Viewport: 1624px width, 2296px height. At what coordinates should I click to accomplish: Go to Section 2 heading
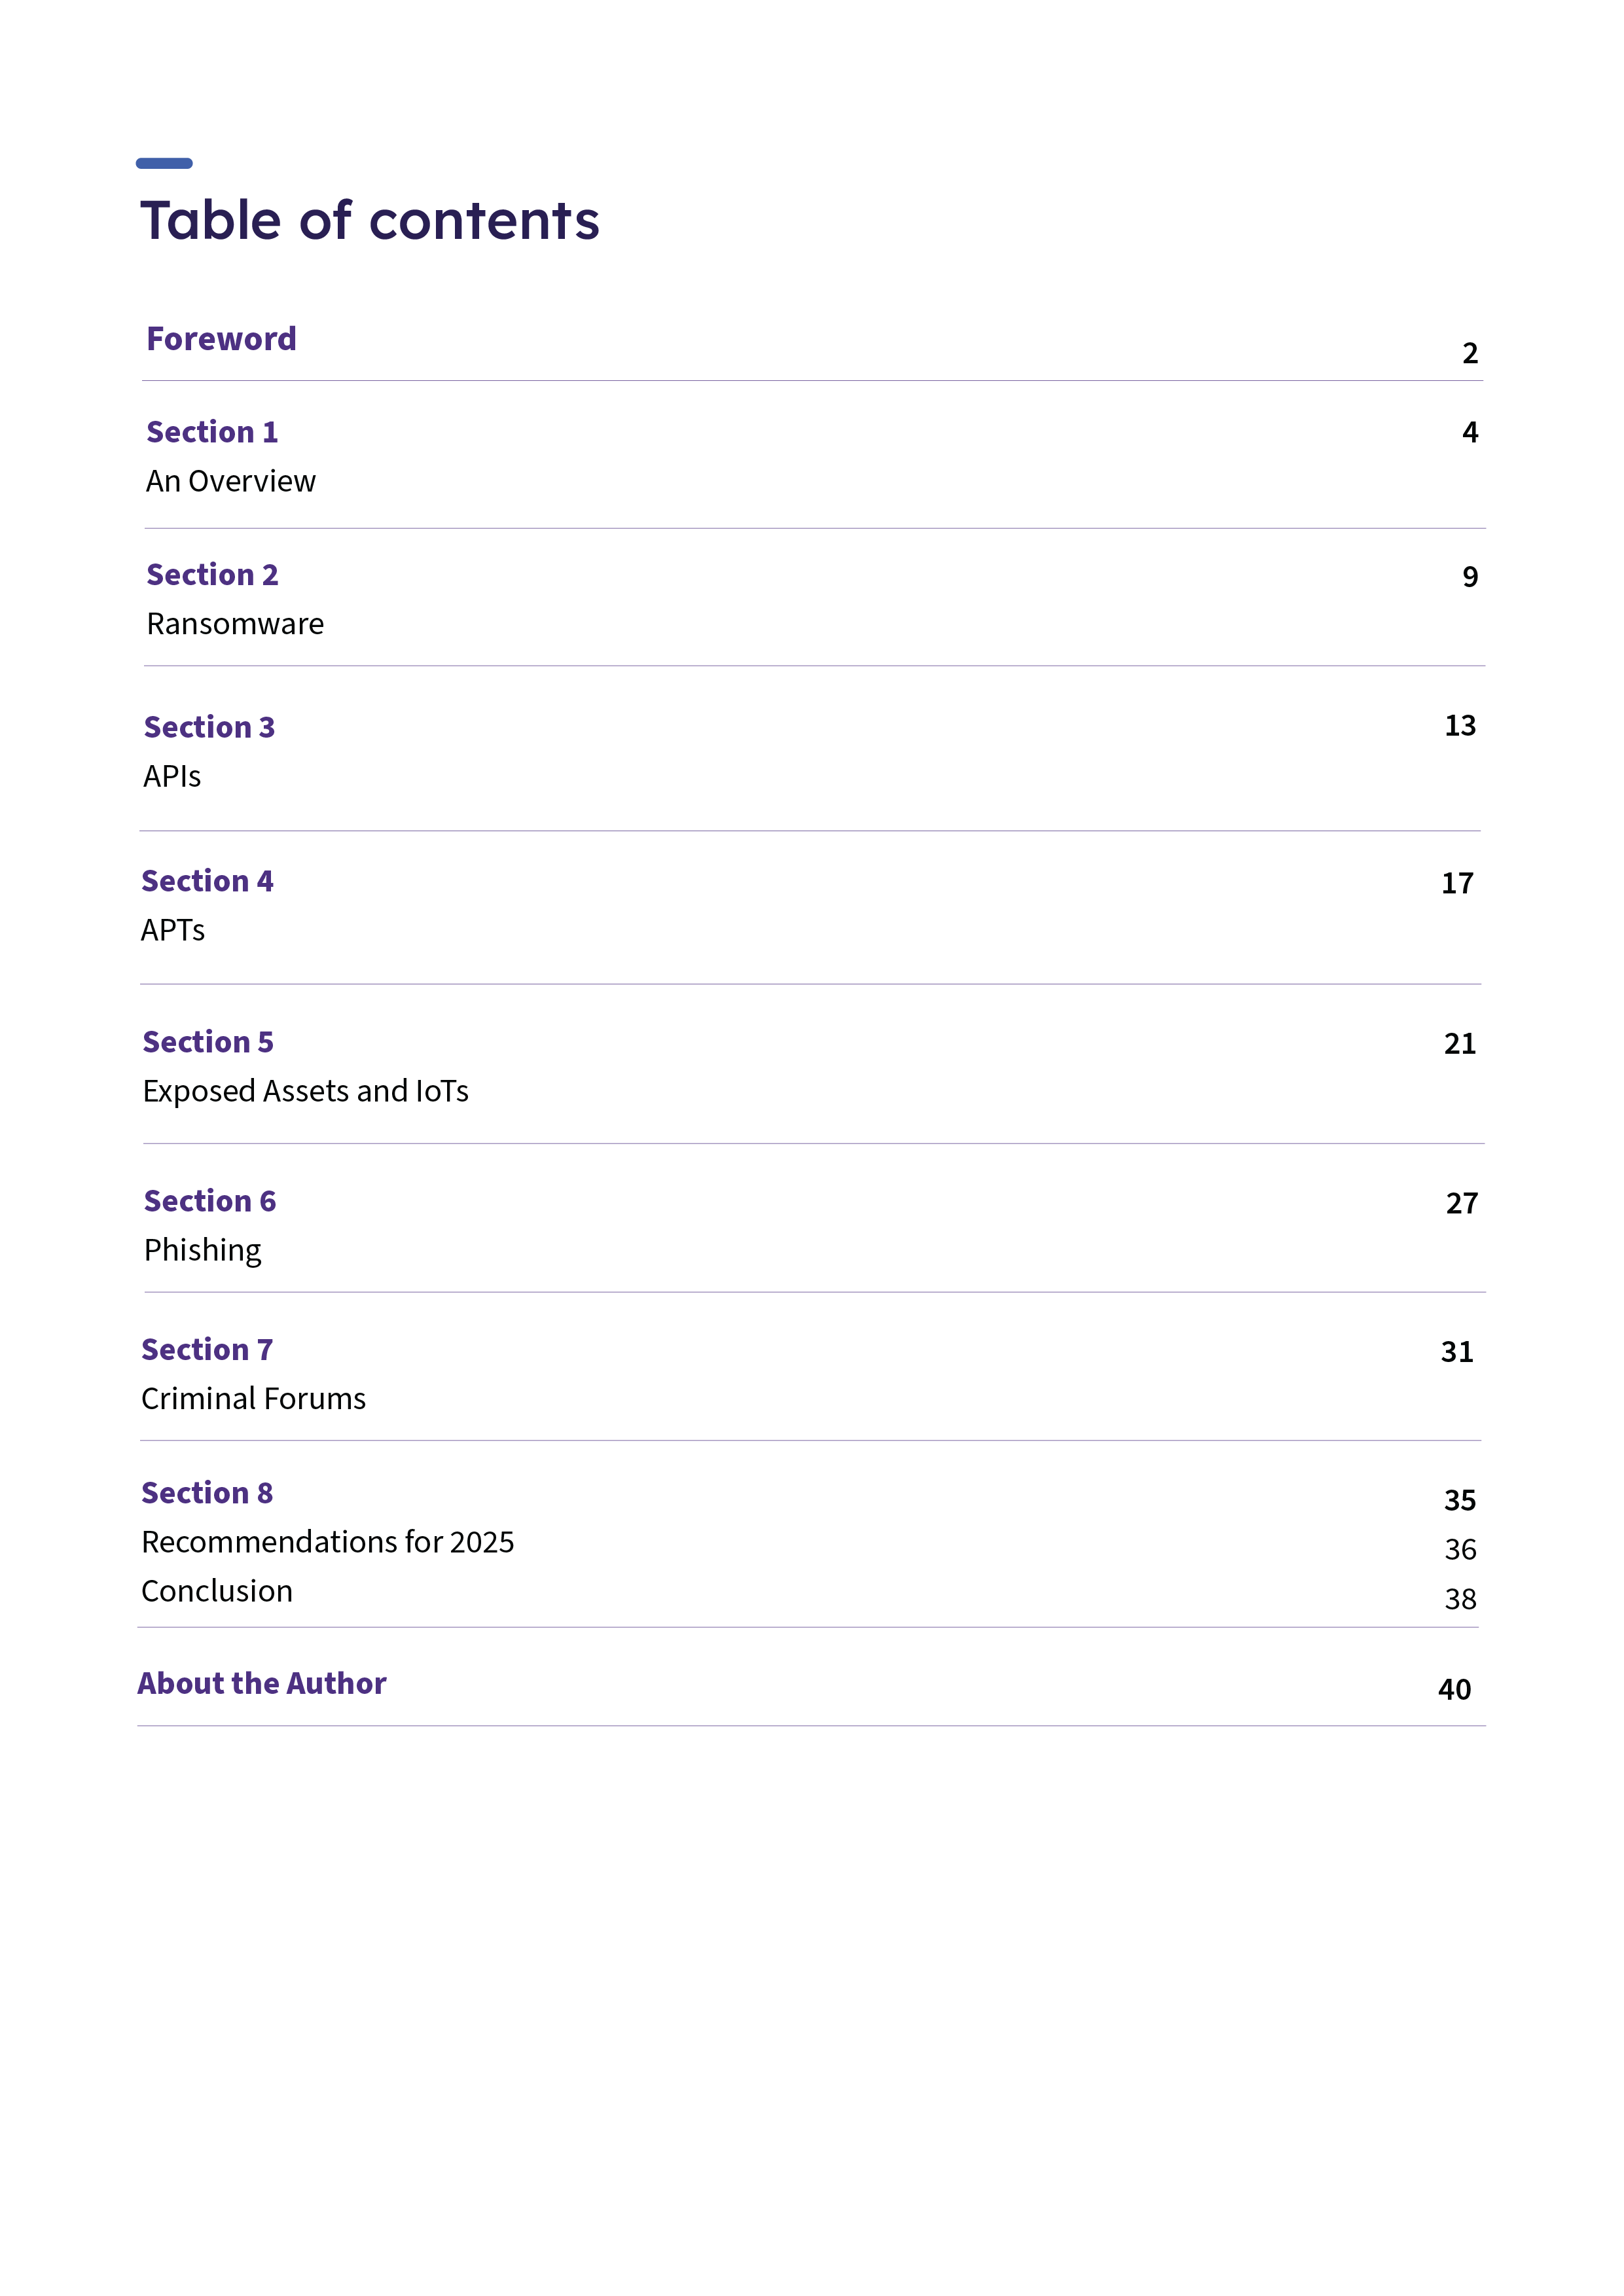[x=212, y=575]
